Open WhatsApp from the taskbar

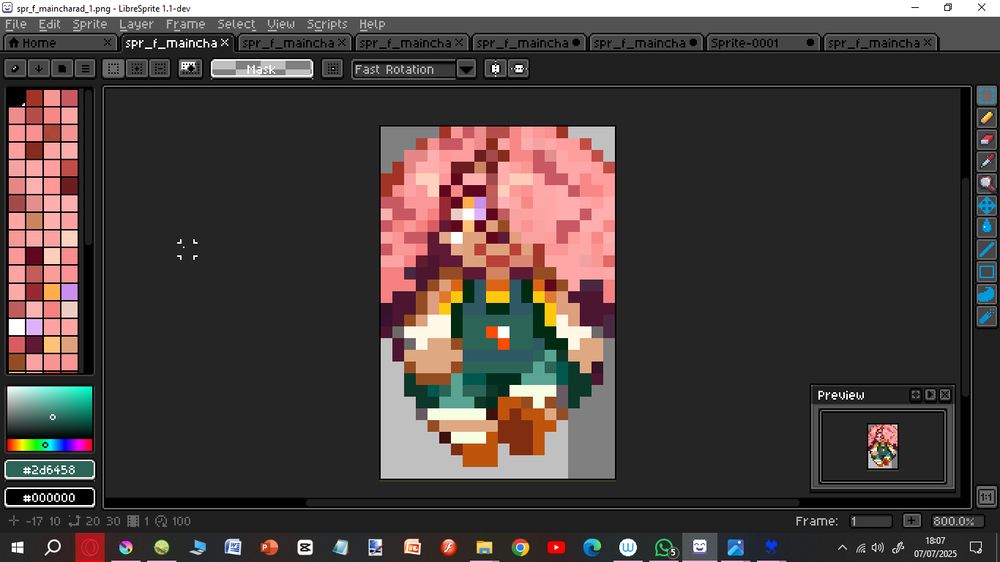664,547
